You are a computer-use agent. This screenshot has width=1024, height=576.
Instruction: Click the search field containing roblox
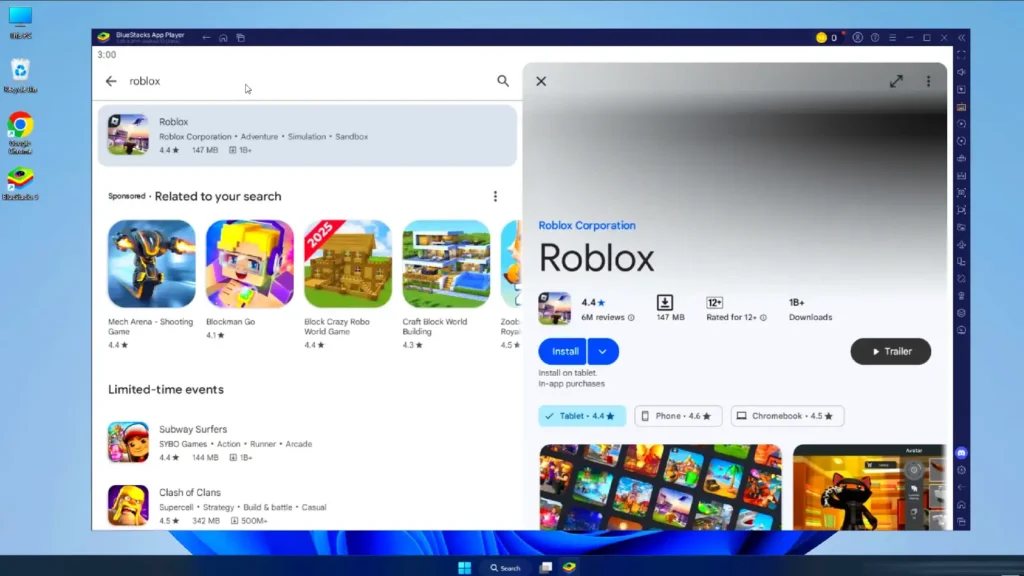click(x=307, y=81)
